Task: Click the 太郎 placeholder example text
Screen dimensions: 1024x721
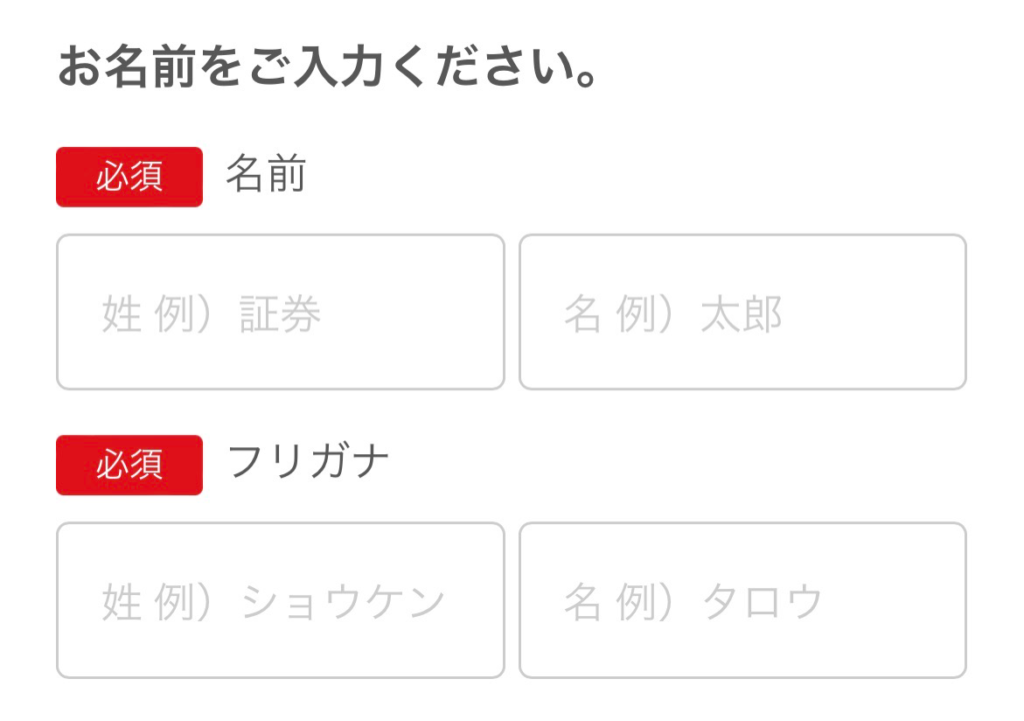Action: click(x=742, y=315)
